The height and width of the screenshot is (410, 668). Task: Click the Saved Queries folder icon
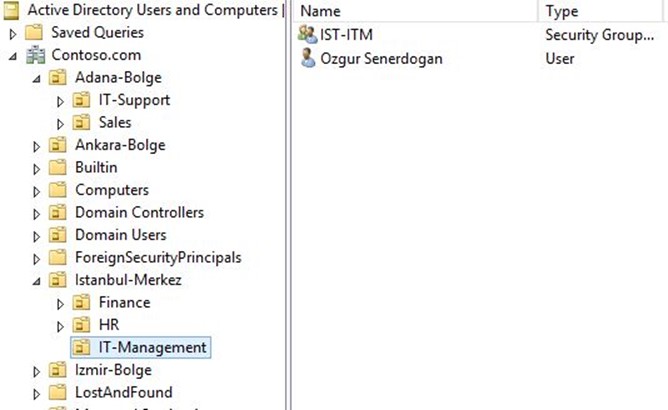(34, 32)
